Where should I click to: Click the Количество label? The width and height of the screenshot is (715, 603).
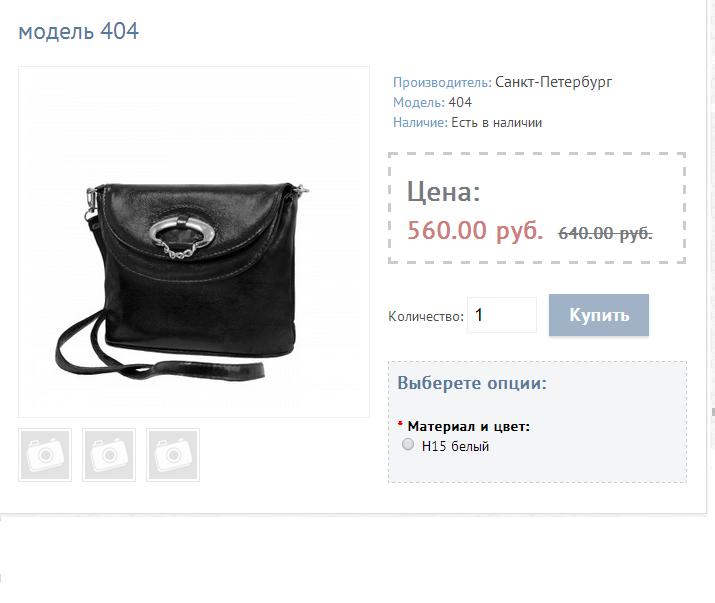(425, 316)
